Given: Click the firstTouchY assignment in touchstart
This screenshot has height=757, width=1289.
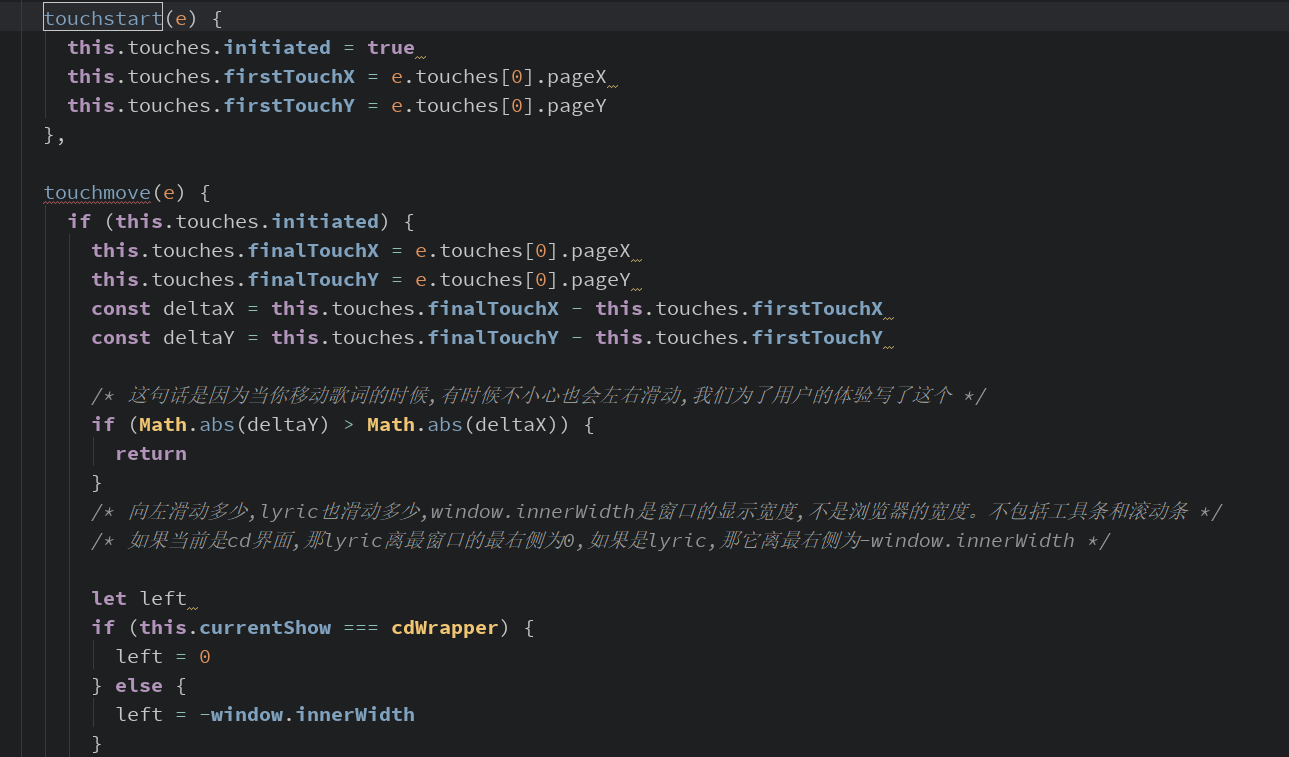Looking at the screenshot, I should 337,105.
